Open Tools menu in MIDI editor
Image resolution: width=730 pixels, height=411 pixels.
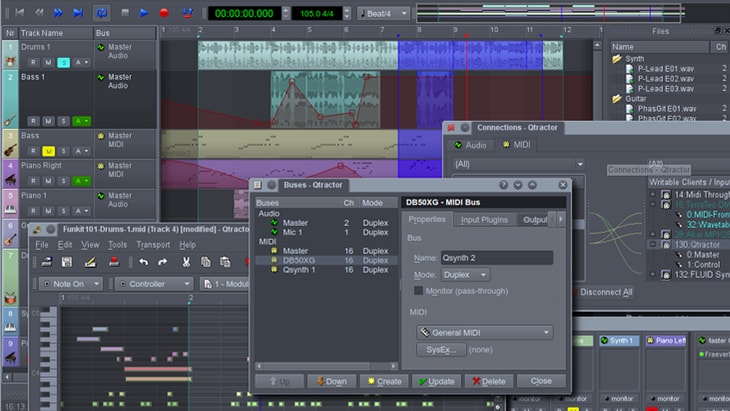pos(117,244)
